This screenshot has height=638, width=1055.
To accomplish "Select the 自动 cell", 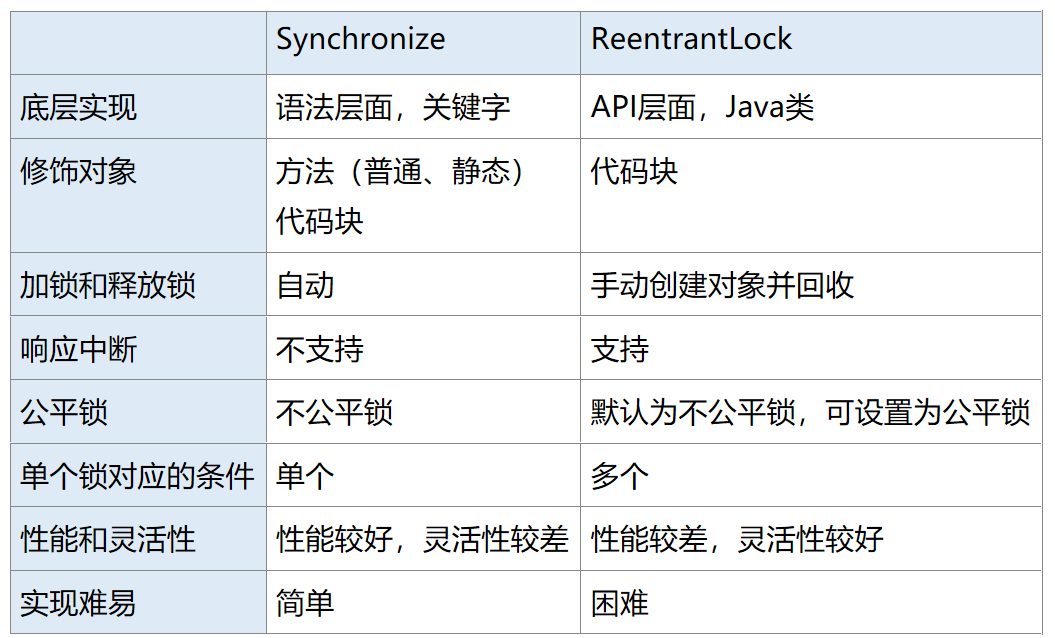I will tap(305, 286).
